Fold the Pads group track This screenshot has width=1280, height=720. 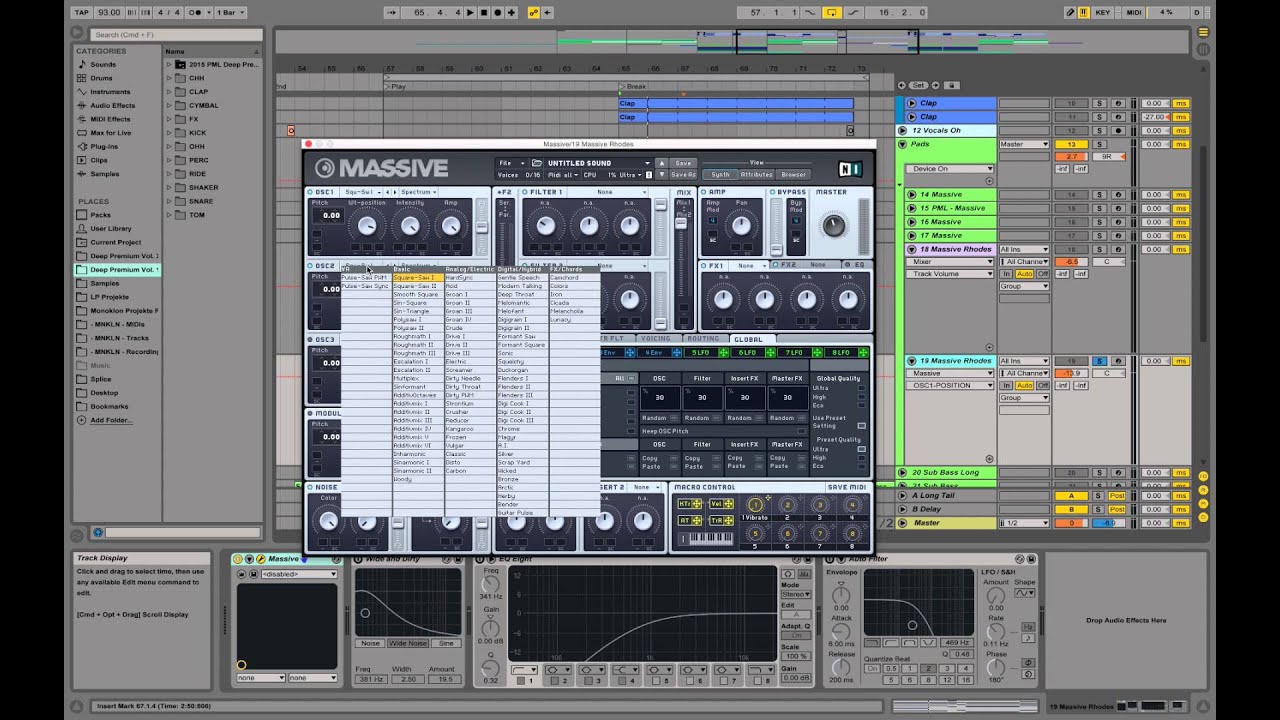coord(902,144)
